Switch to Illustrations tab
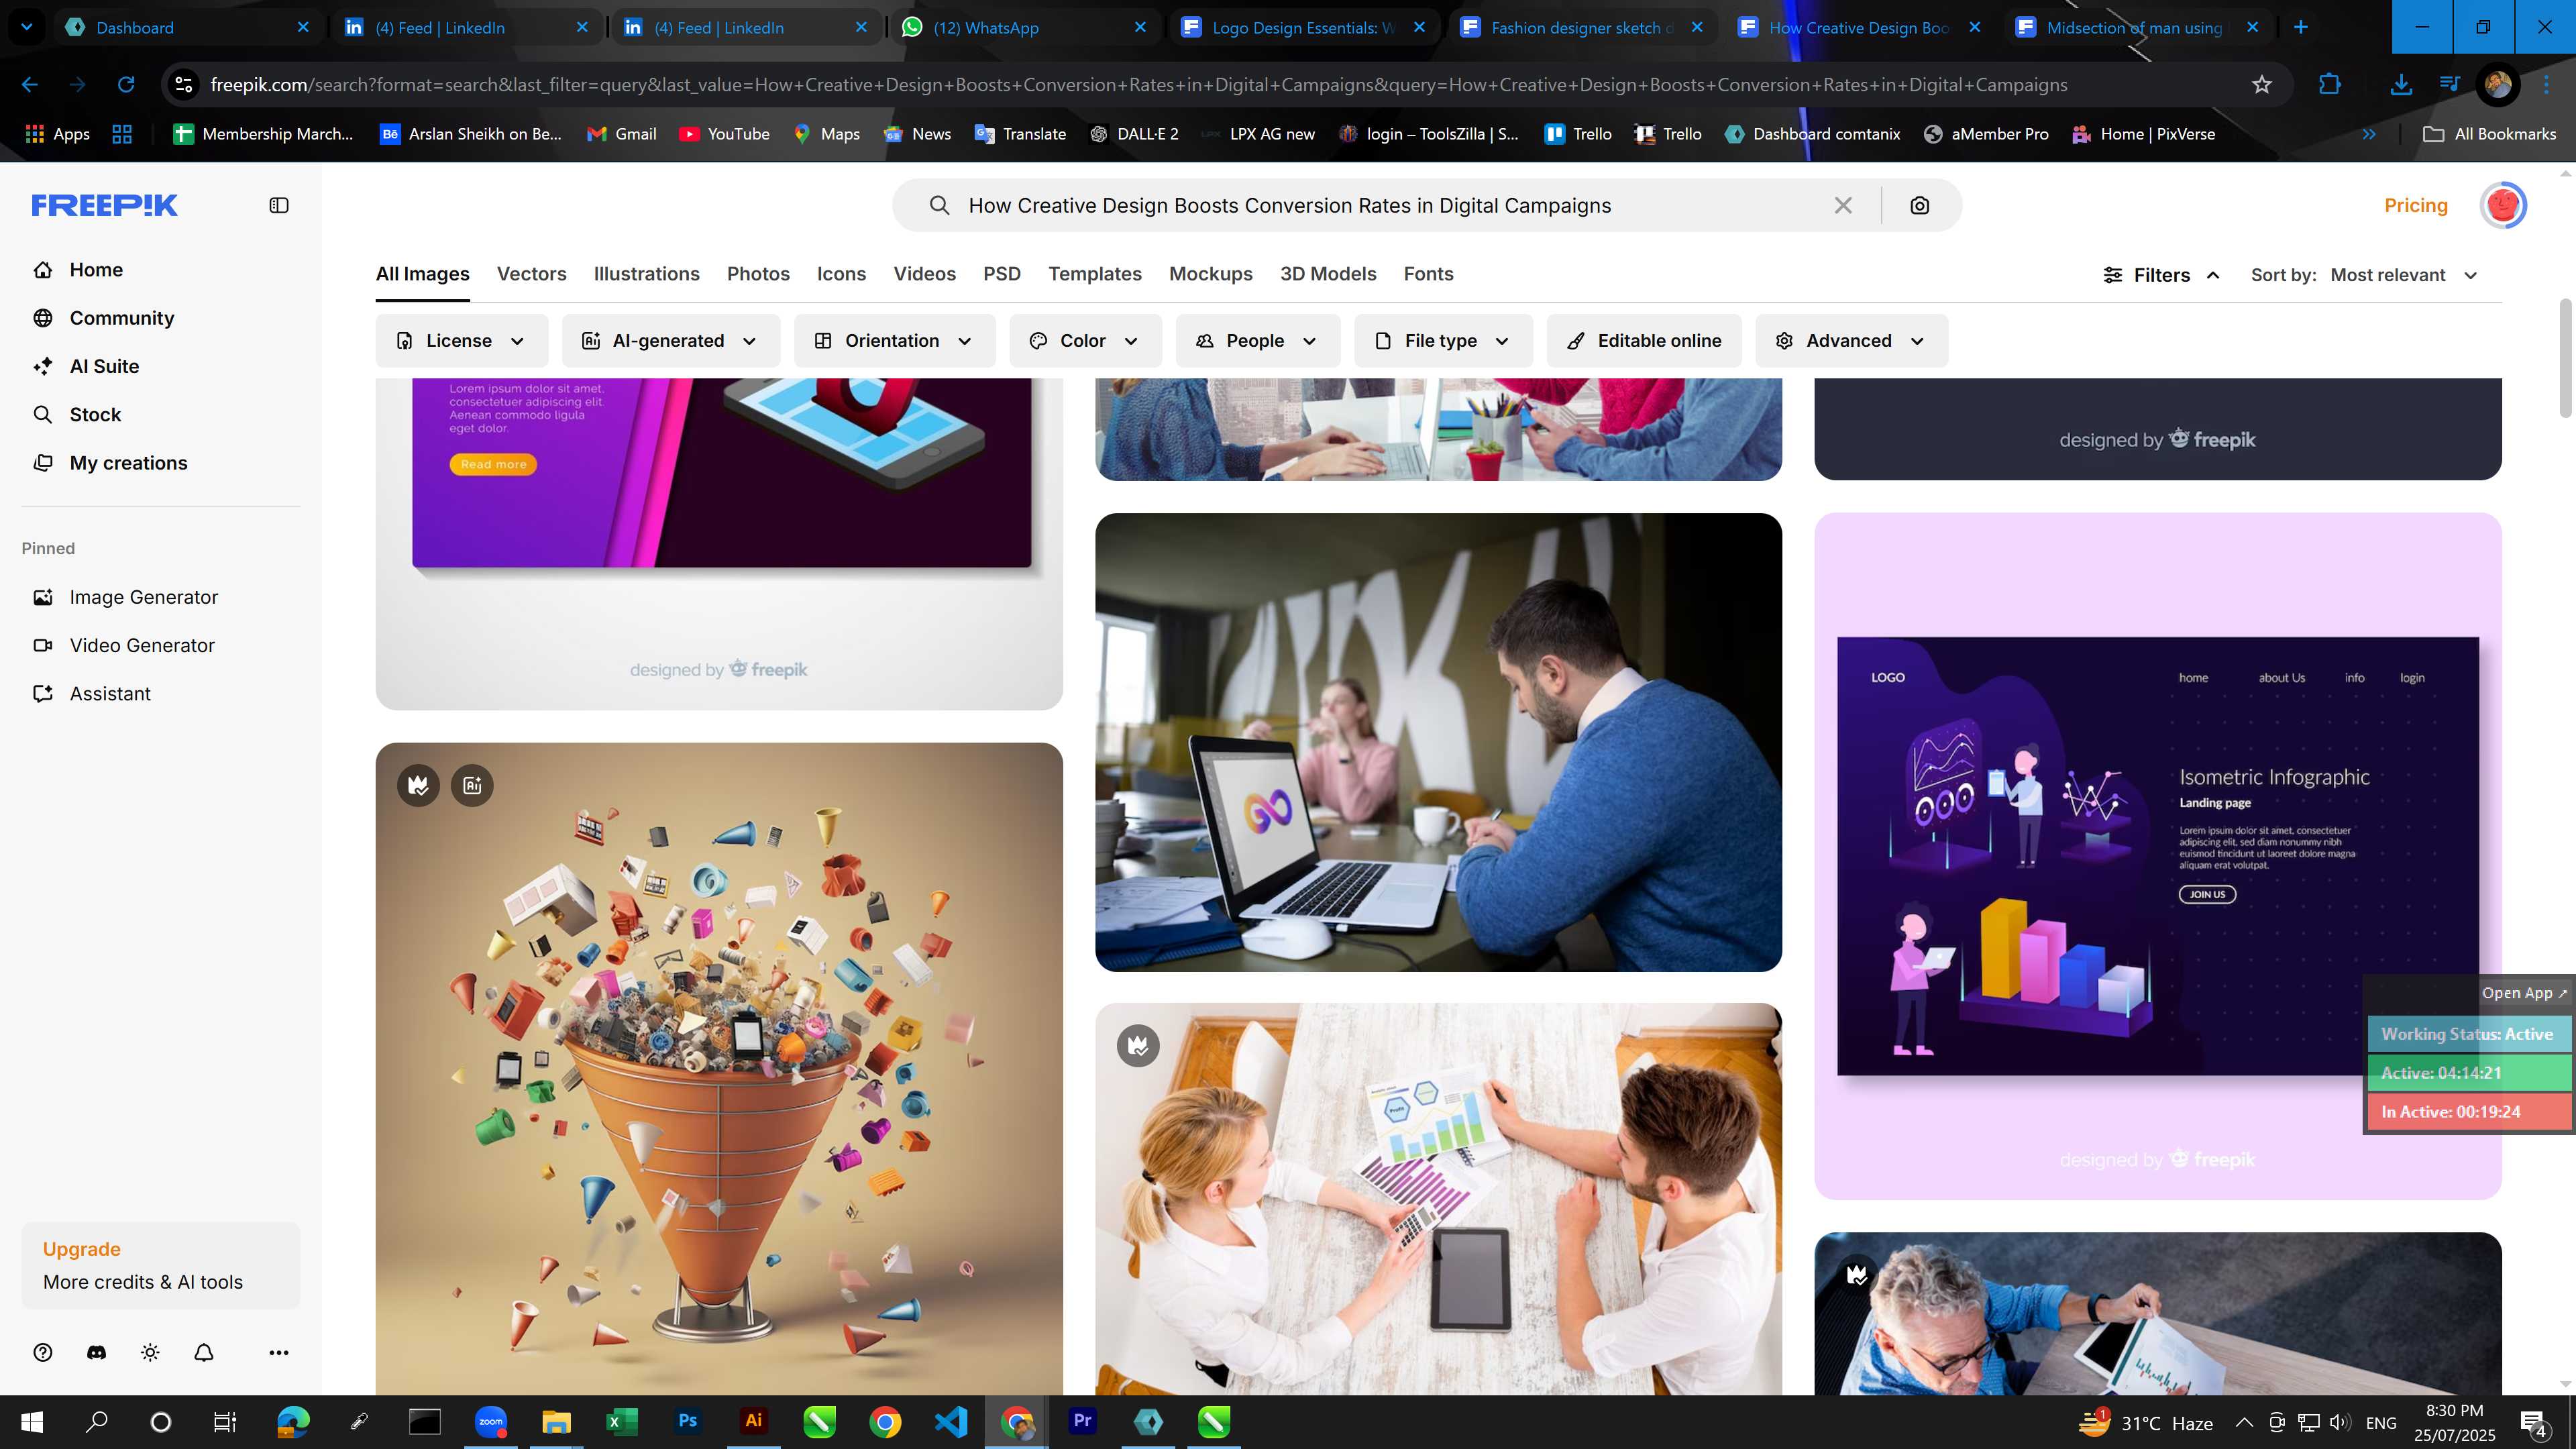Viewport: 2576px width, 1449px height. (x=646, y=274)
